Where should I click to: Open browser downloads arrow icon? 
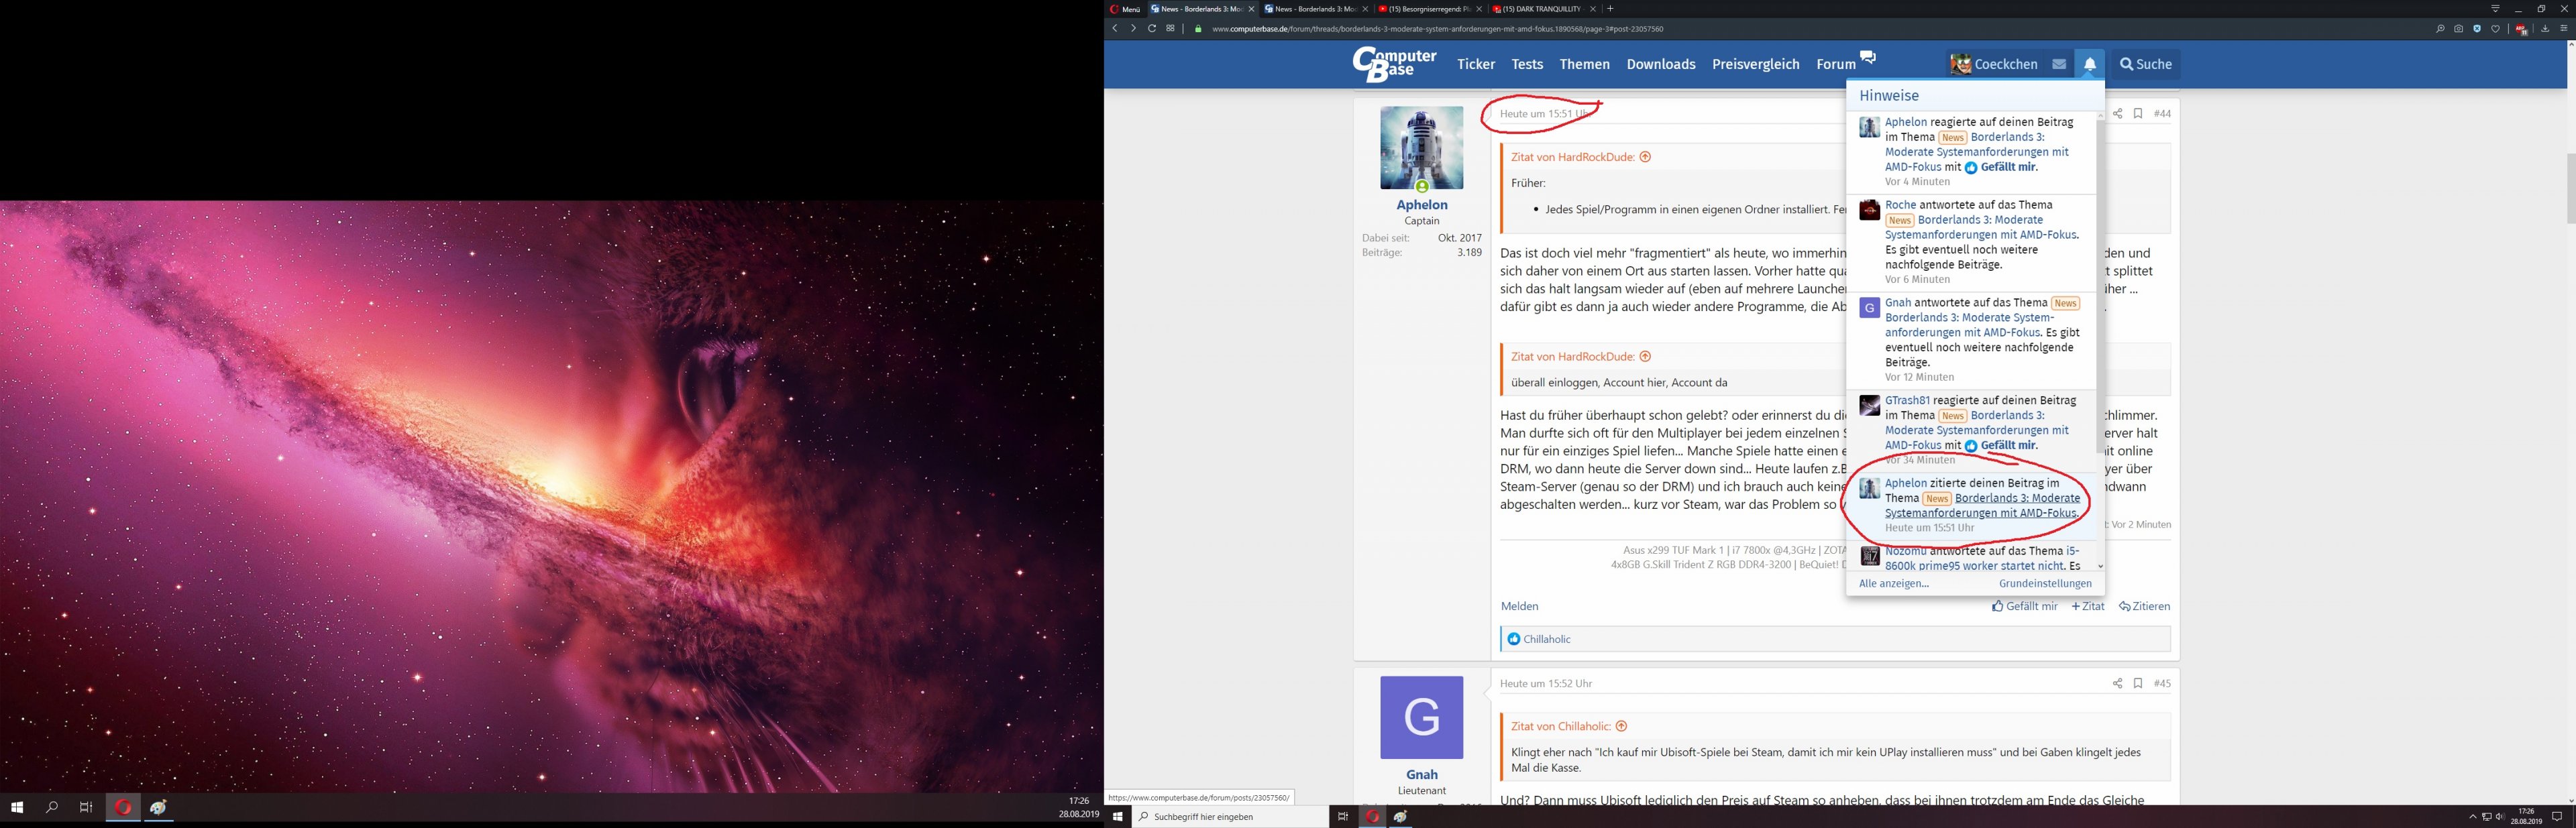2545,28
